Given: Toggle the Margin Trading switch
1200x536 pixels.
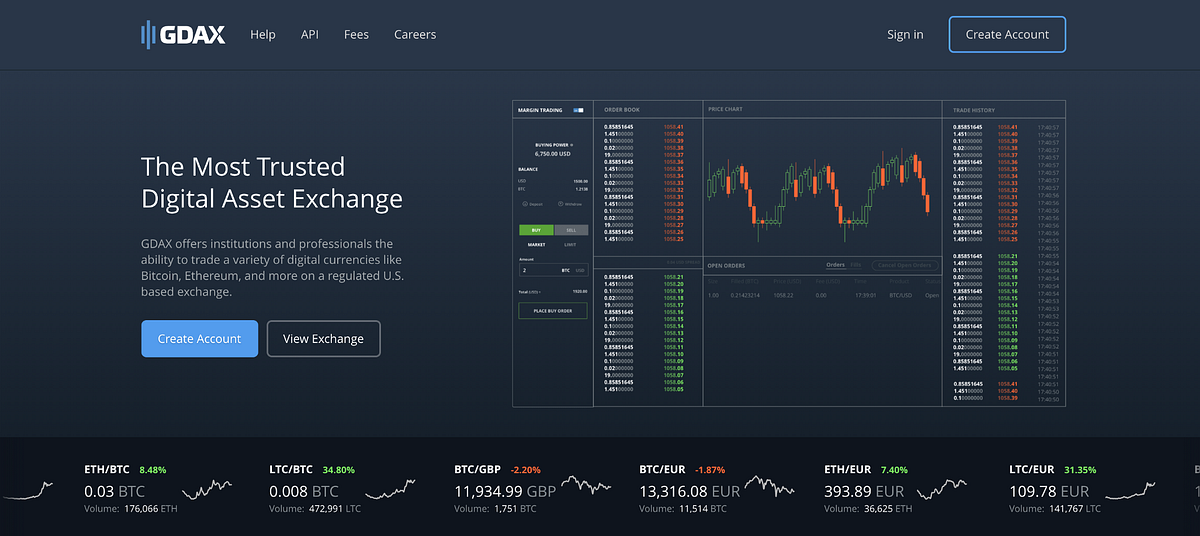Looking at the screenshot, I should [578, 110].
